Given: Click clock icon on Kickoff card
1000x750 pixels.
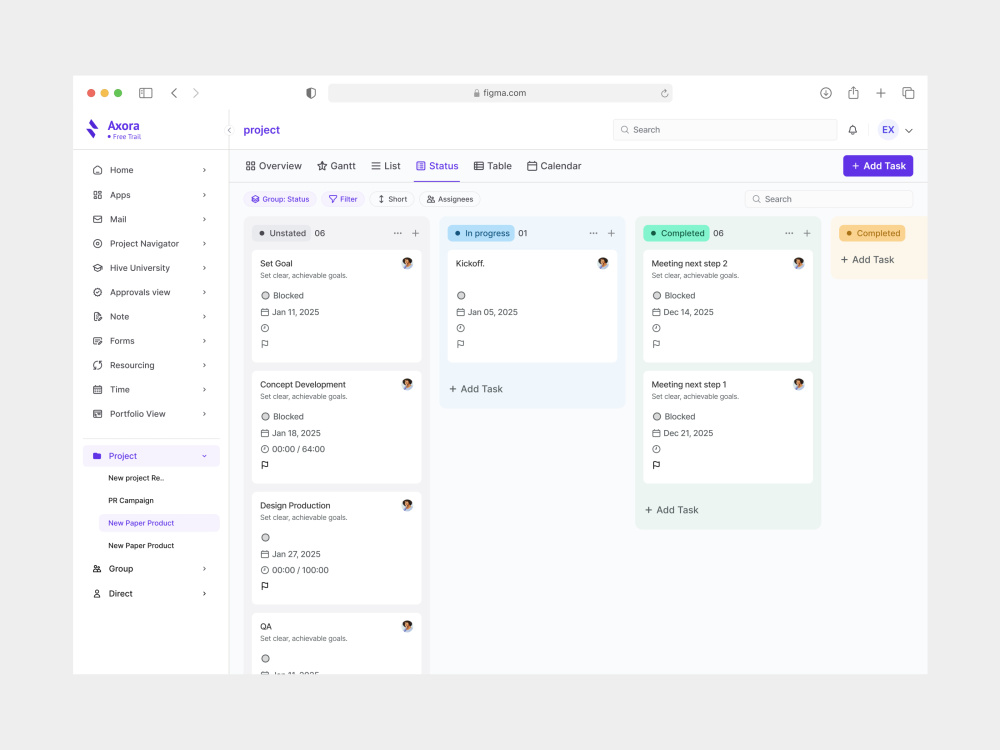Looking at the screenshot, I should point(461,328).
